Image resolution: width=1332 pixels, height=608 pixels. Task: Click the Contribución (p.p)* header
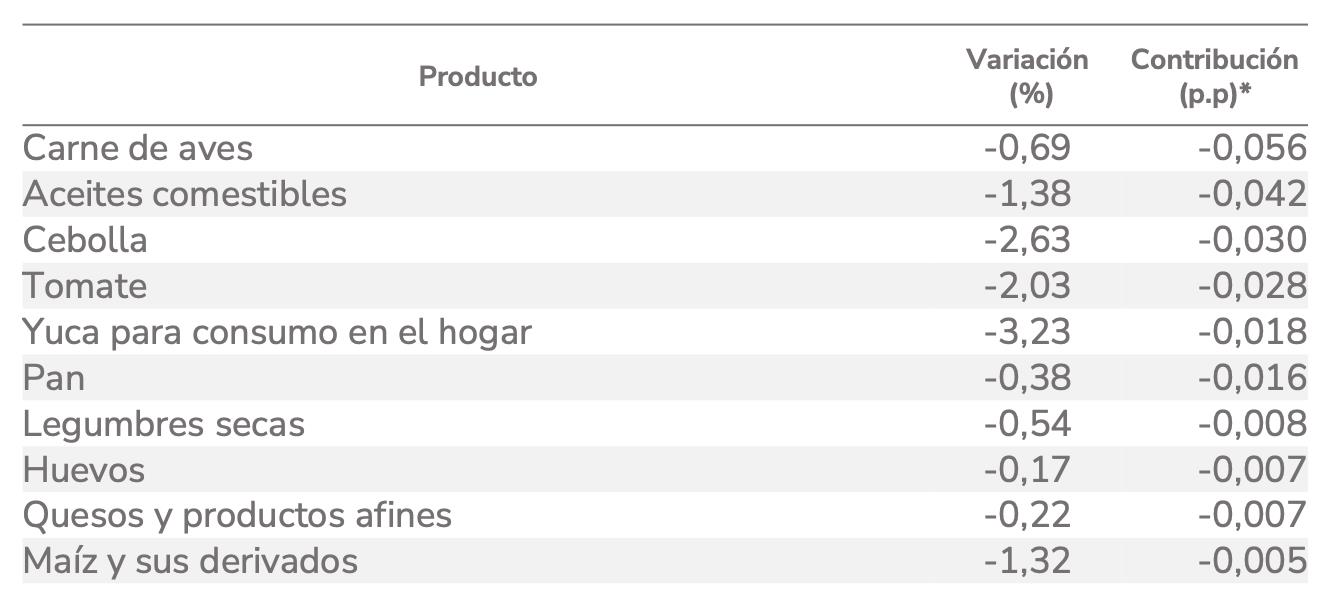click(1214, 76)
